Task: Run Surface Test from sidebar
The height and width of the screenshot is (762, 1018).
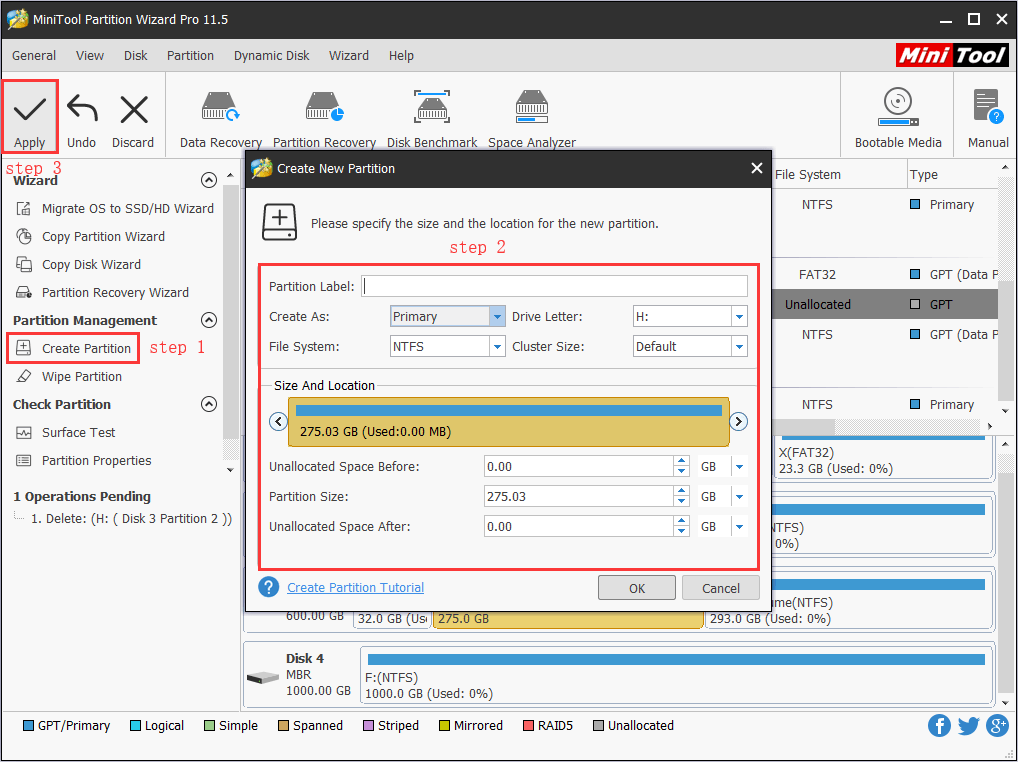Action: point(65,432)
